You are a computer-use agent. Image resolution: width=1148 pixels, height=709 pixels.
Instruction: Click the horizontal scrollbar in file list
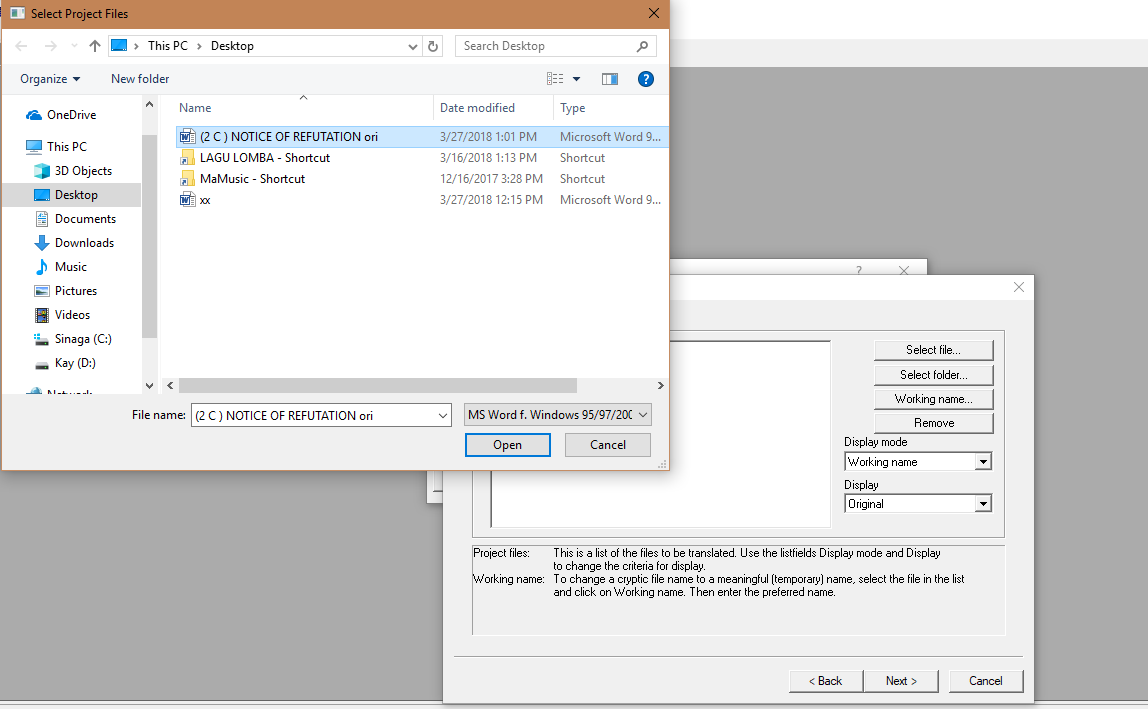pos(378,385)
